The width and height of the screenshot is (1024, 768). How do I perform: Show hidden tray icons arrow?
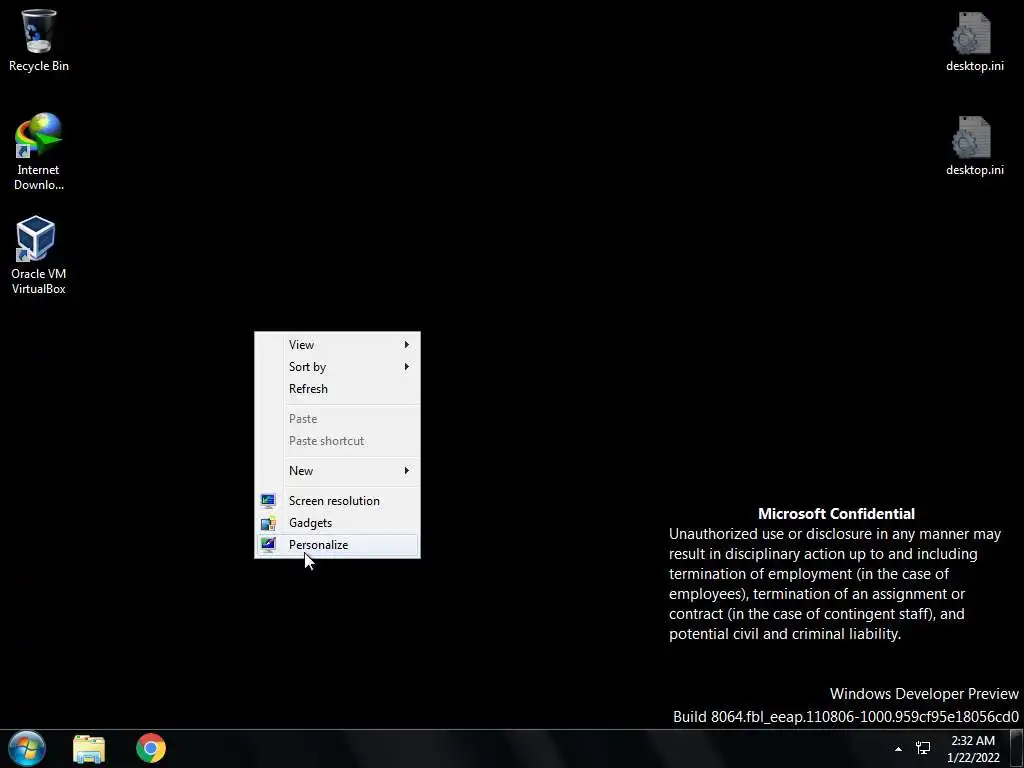point(899,749)
